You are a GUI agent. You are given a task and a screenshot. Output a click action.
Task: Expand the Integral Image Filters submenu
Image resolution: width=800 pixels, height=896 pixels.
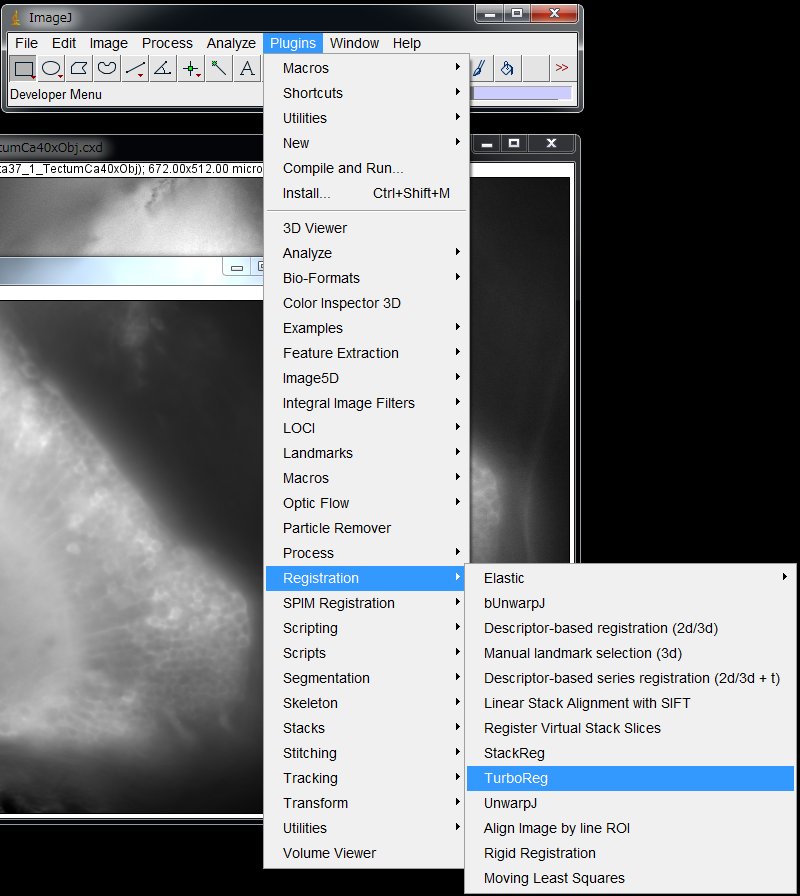point(366,403)
